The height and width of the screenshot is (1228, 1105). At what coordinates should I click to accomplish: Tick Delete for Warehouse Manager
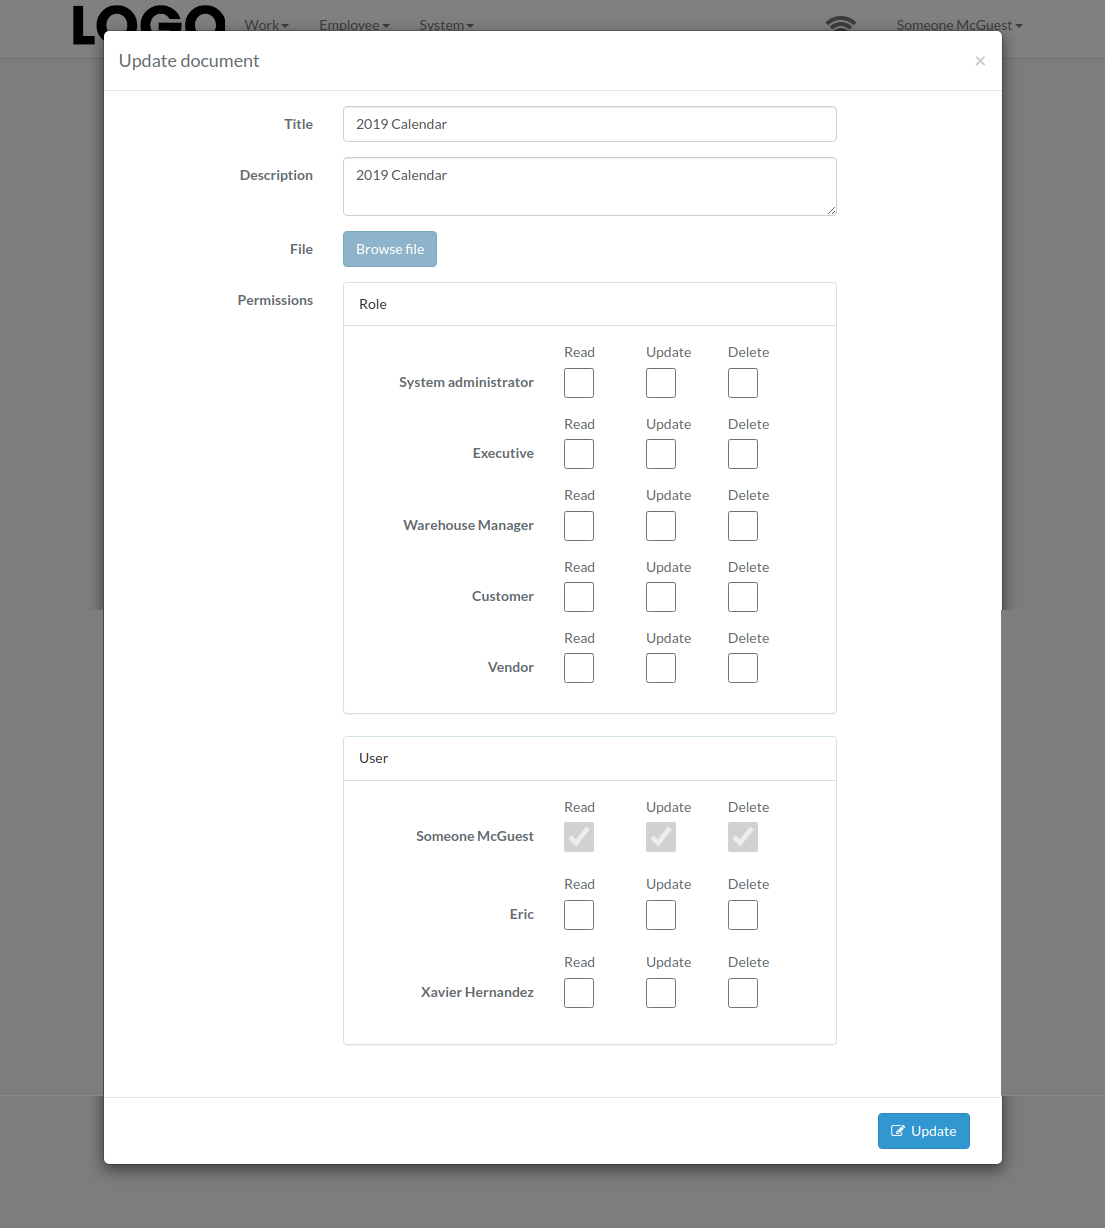(x=743, y=526)
